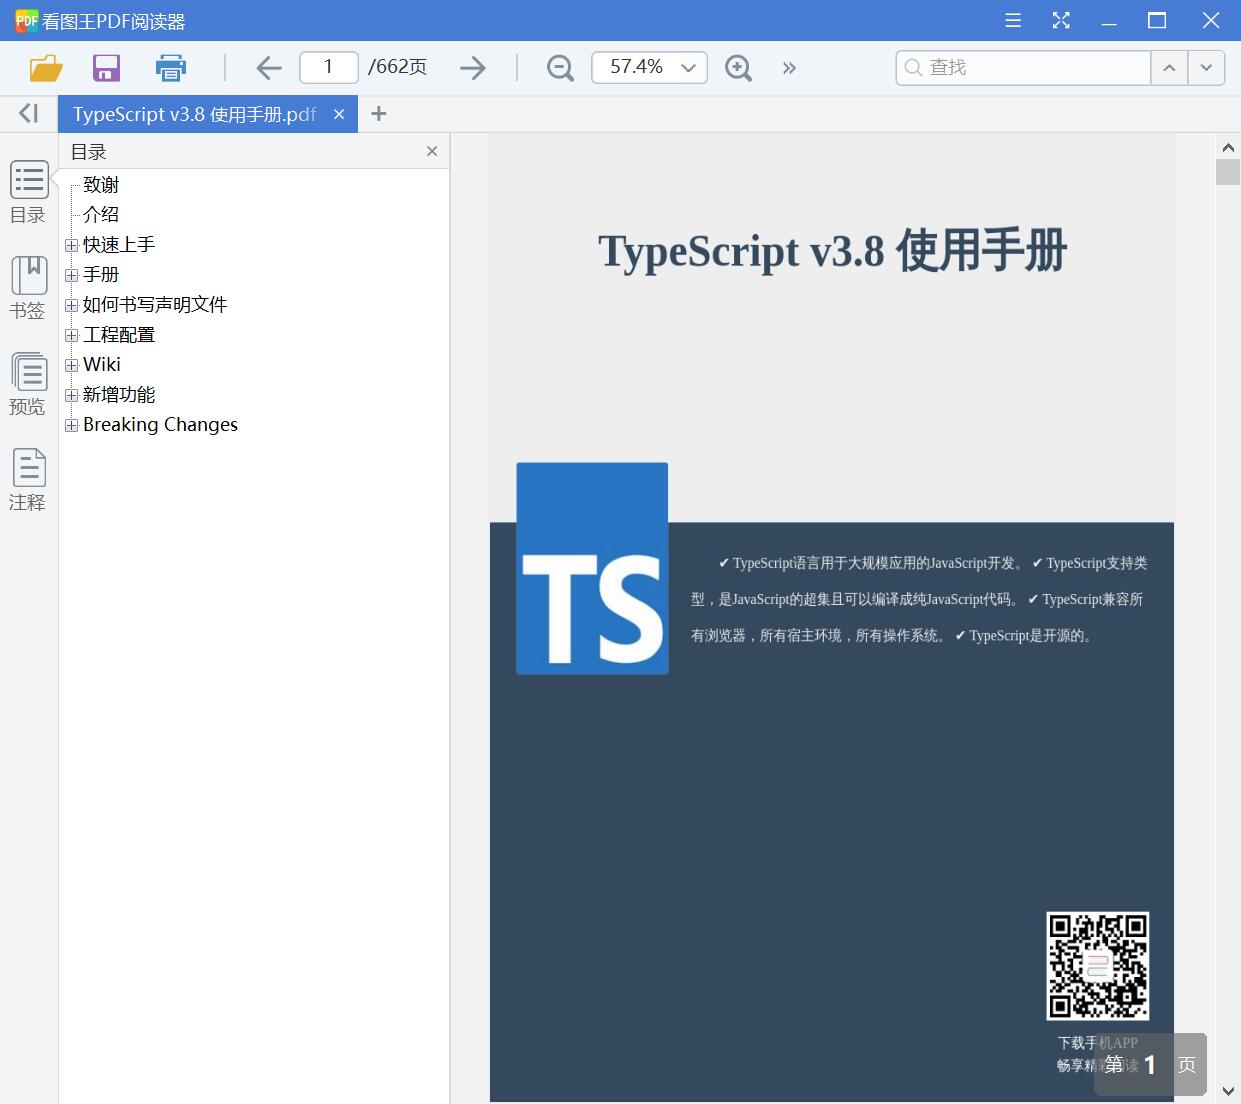Select 手册 outline entry
Viewport: 1241px width, 1104px height.
click(101, 275)
